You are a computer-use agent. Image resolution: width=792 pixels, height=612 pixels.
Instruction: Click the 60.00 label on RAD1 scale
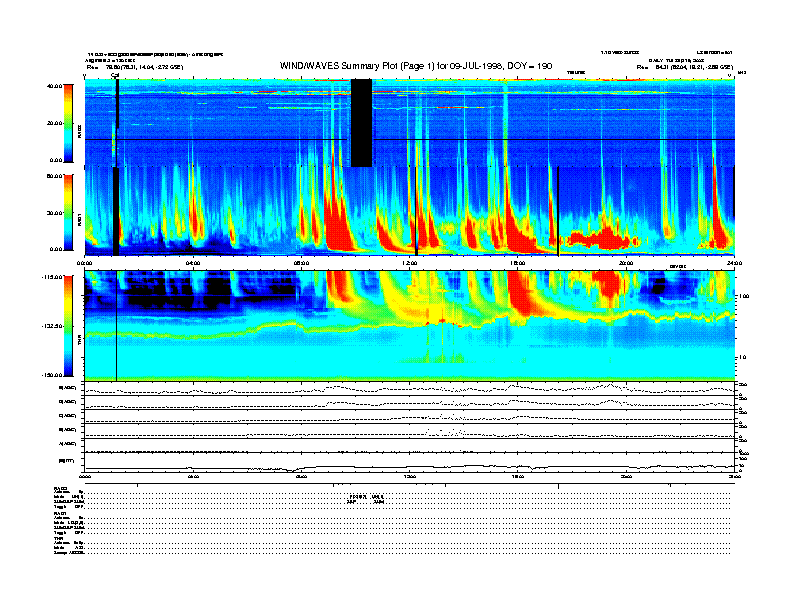click(x=54, y=176)
